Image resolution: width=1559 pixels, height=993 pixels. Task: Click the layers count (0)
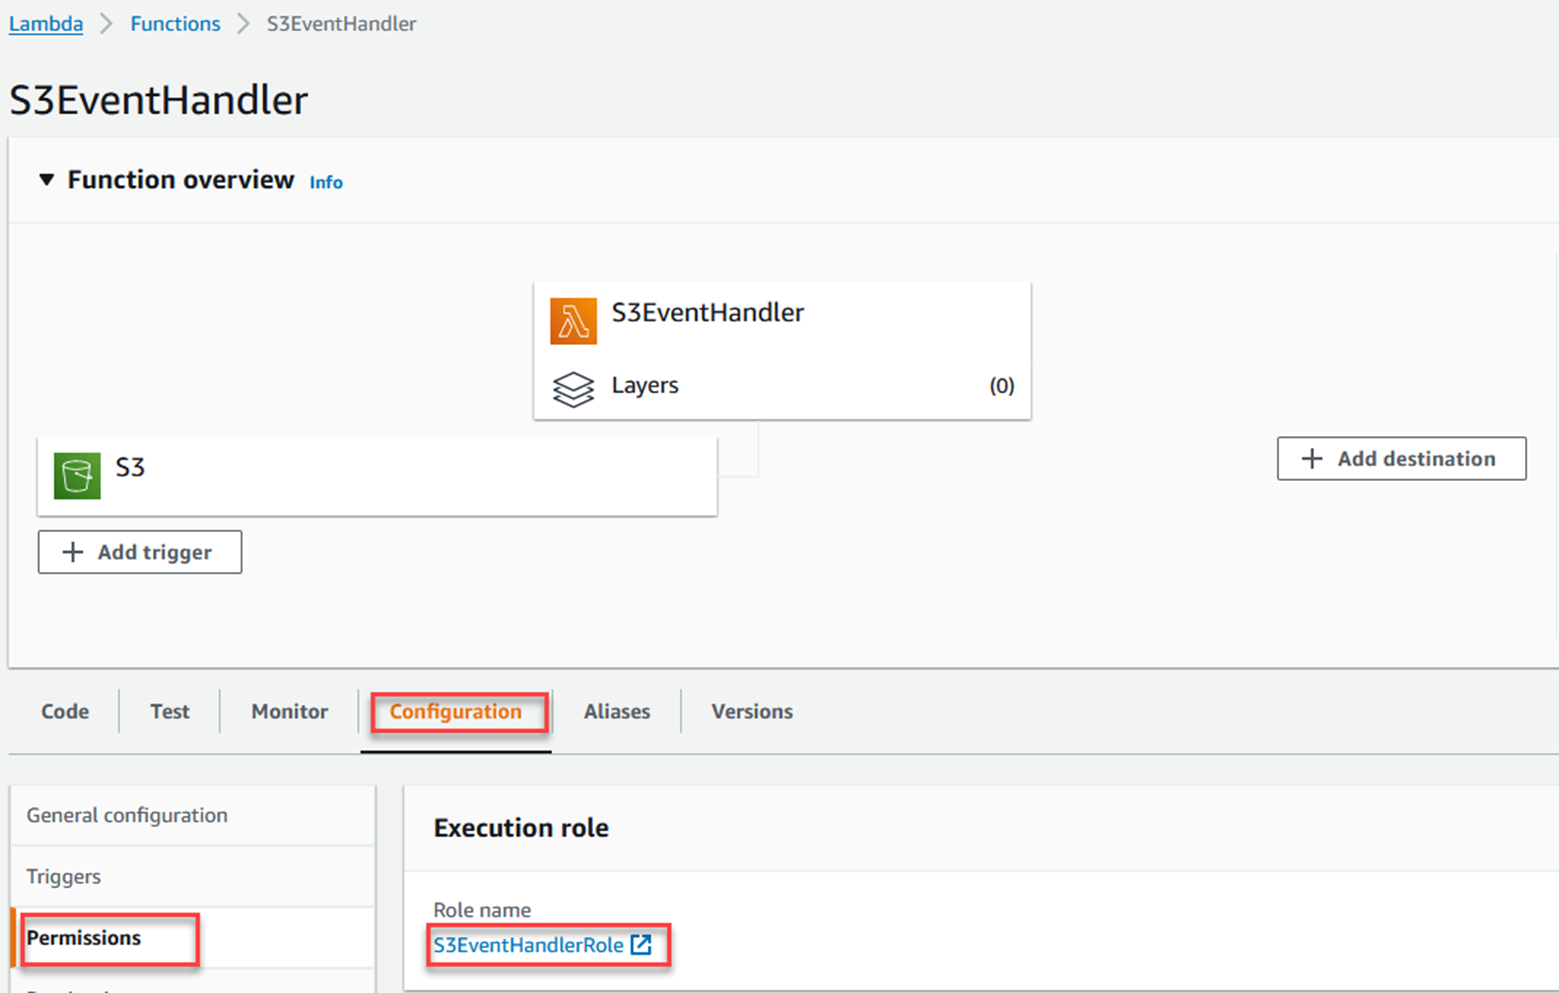coord(1001,386)
